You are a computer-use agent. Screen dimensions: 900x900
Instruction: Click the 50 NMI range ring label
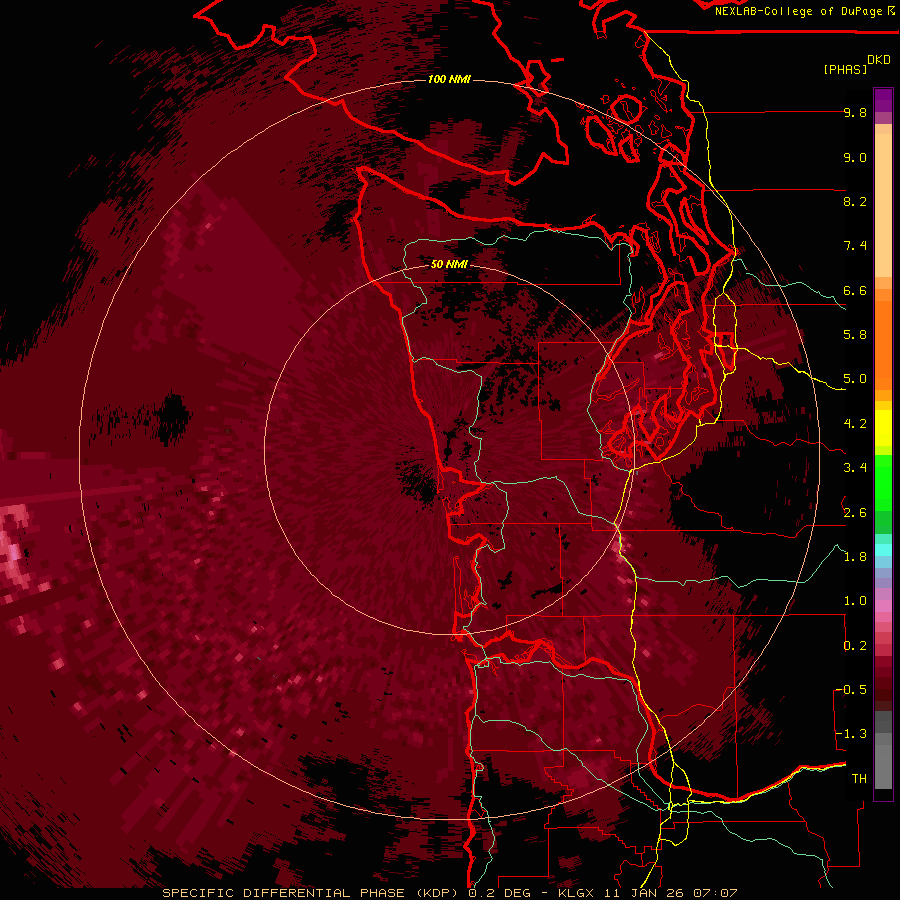[x=449, y=264]
